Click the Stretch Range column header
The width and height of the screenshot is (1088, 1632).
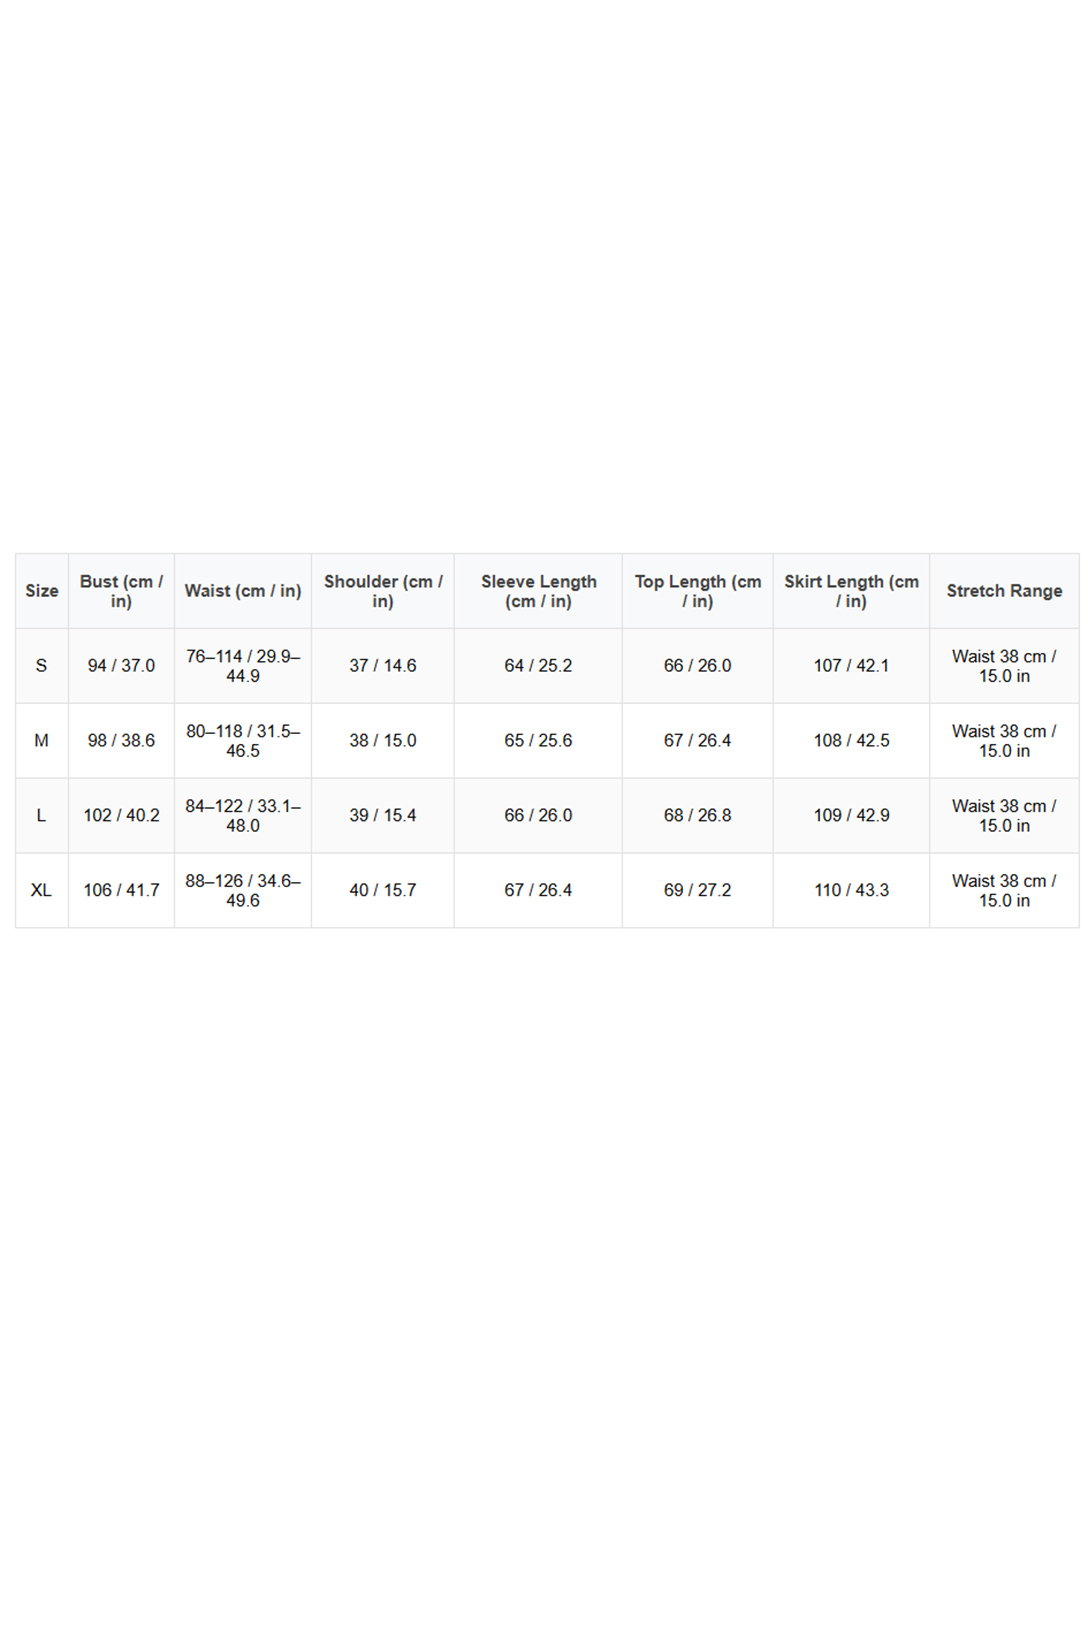coord(1004,591)
